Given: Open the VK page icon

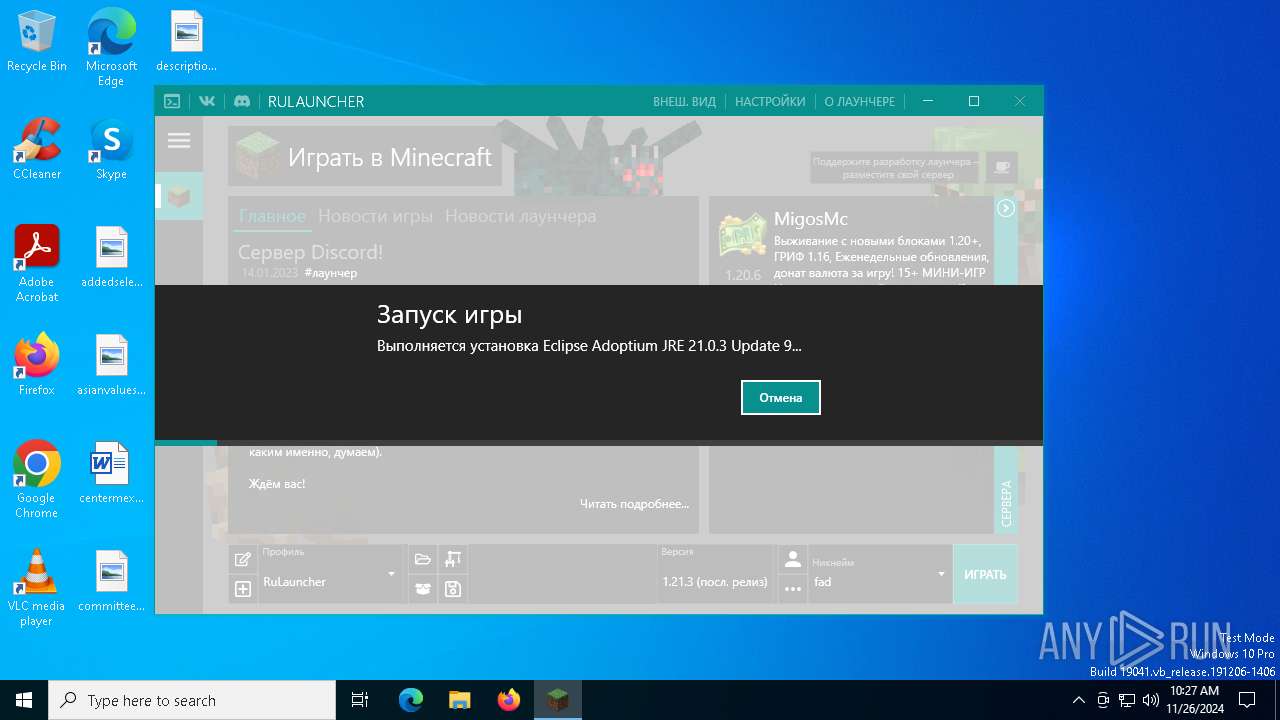Looking at the screenshot, I should [x=207, y=101].
